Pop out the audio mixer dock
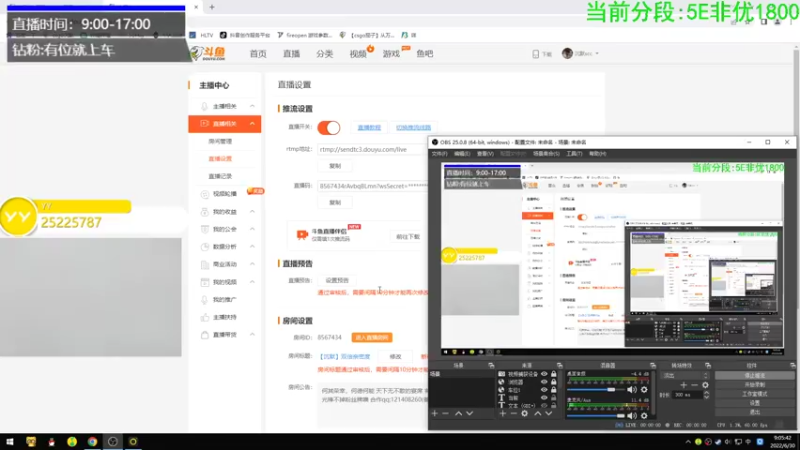 click(653, 365)
